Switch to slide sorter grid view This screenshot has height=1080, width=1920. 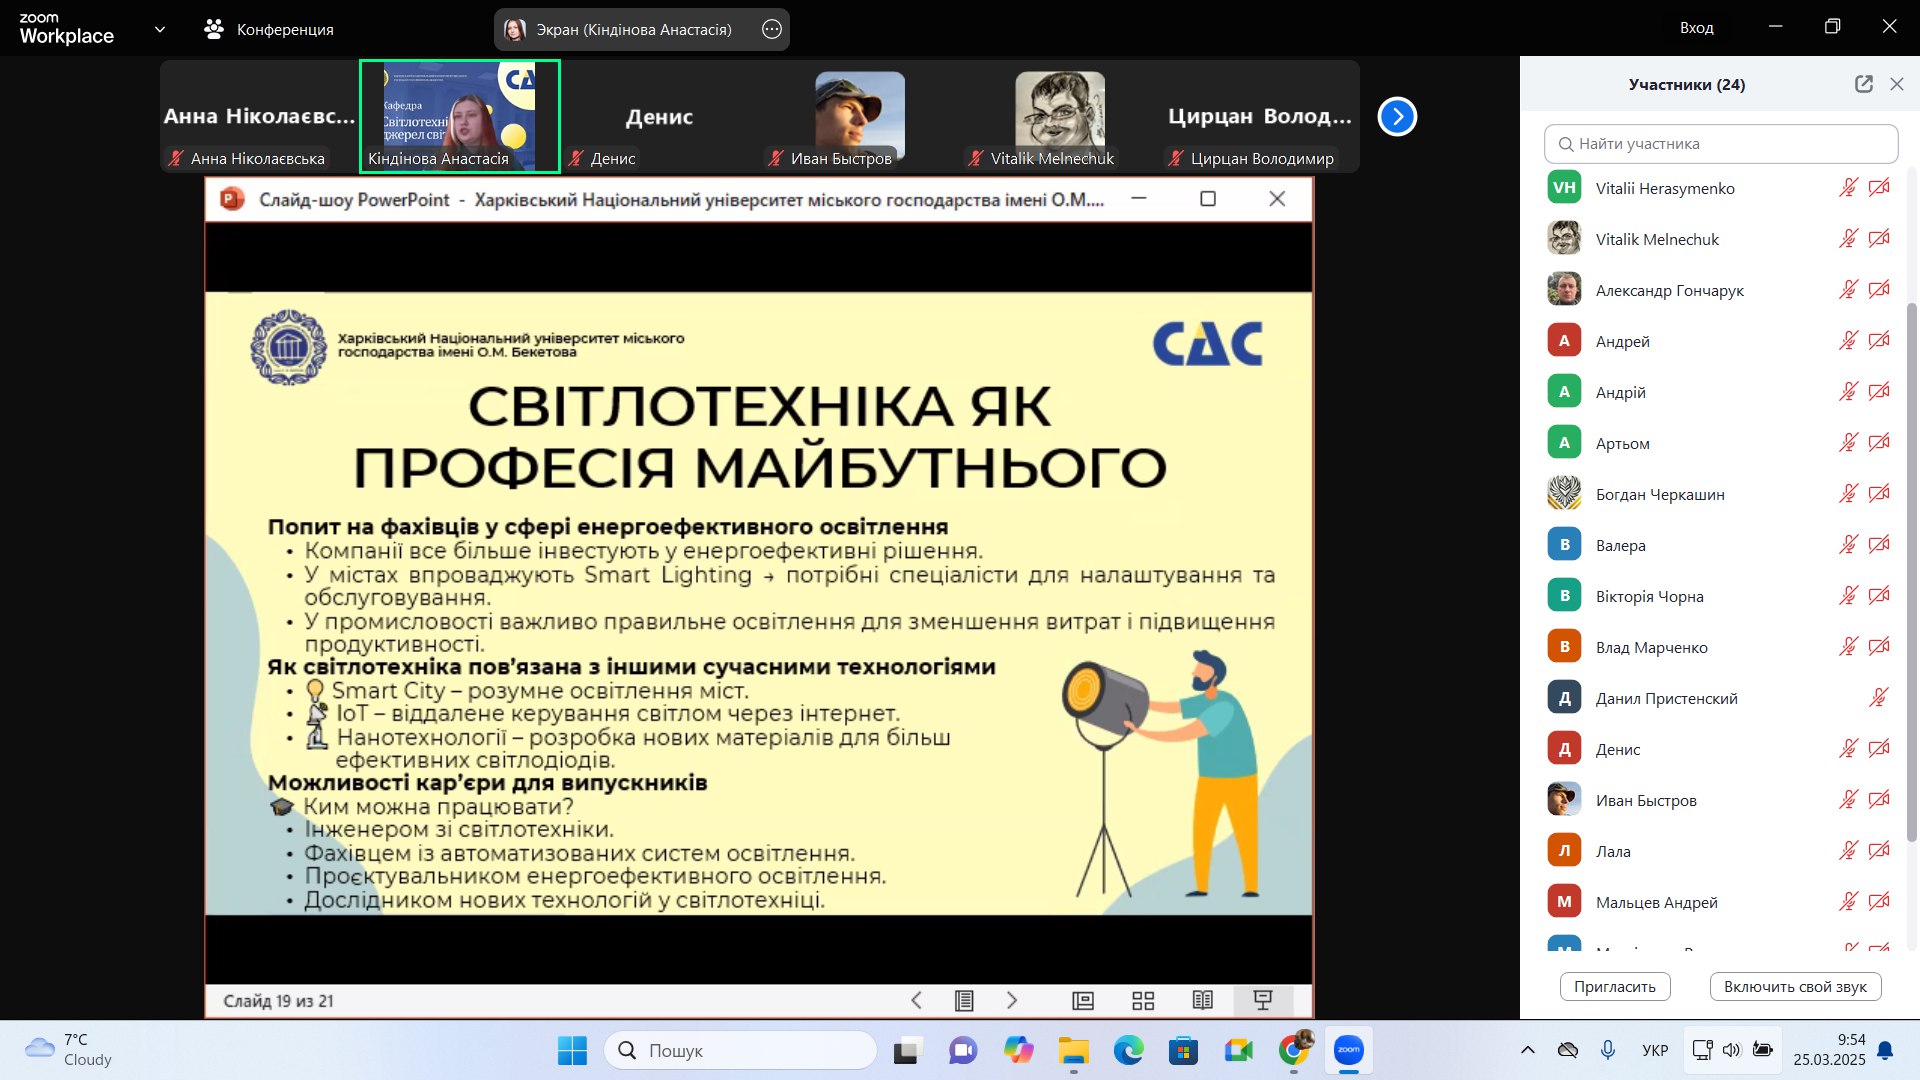[x=1143, y=1001]
